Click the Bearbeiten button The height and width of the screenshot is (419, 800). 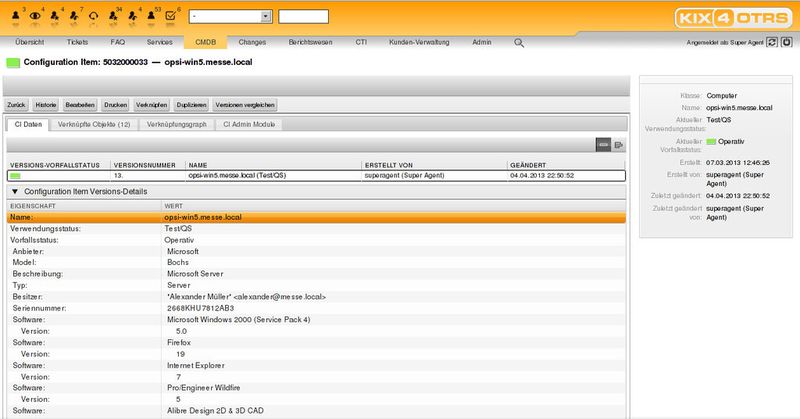(80, 105)
